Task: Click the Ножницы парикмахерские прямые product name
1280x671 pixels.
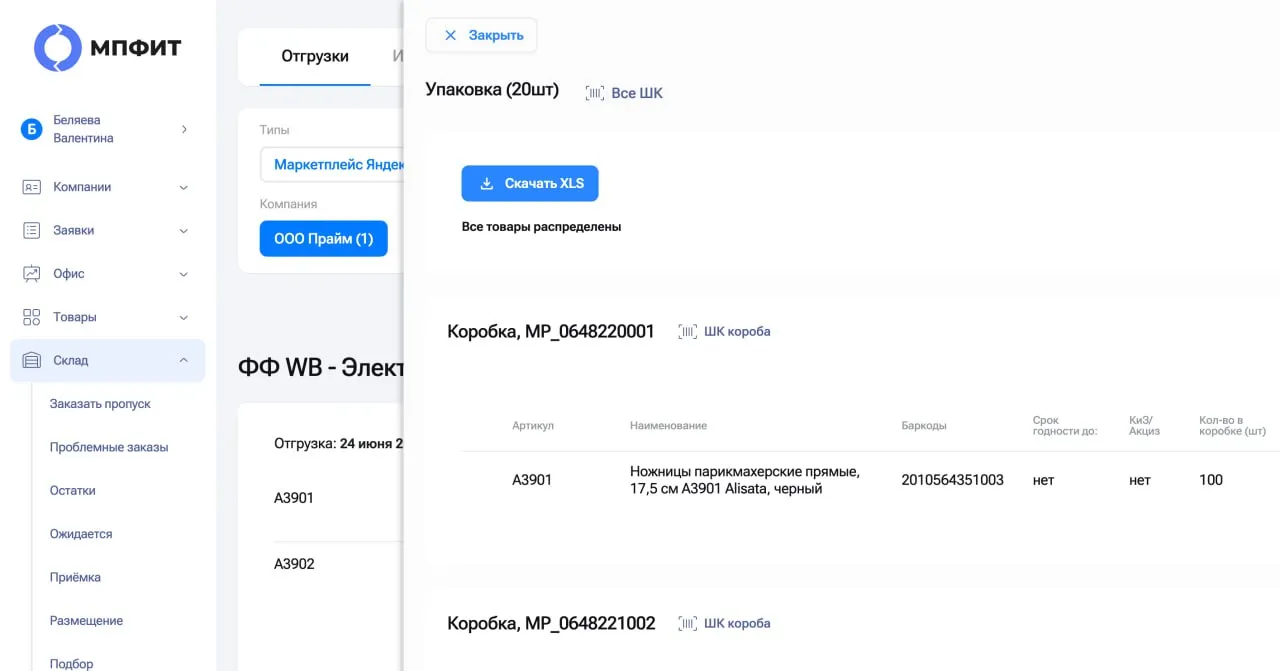Action: pos(745,480)
